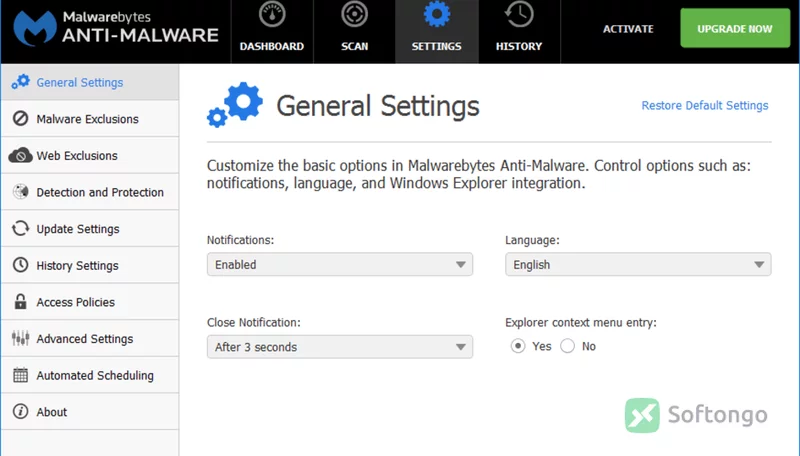Open Automated Scheduling in the sidebar
The height and width of the screenshot is (456, 800).
click(x=90, y=375)
